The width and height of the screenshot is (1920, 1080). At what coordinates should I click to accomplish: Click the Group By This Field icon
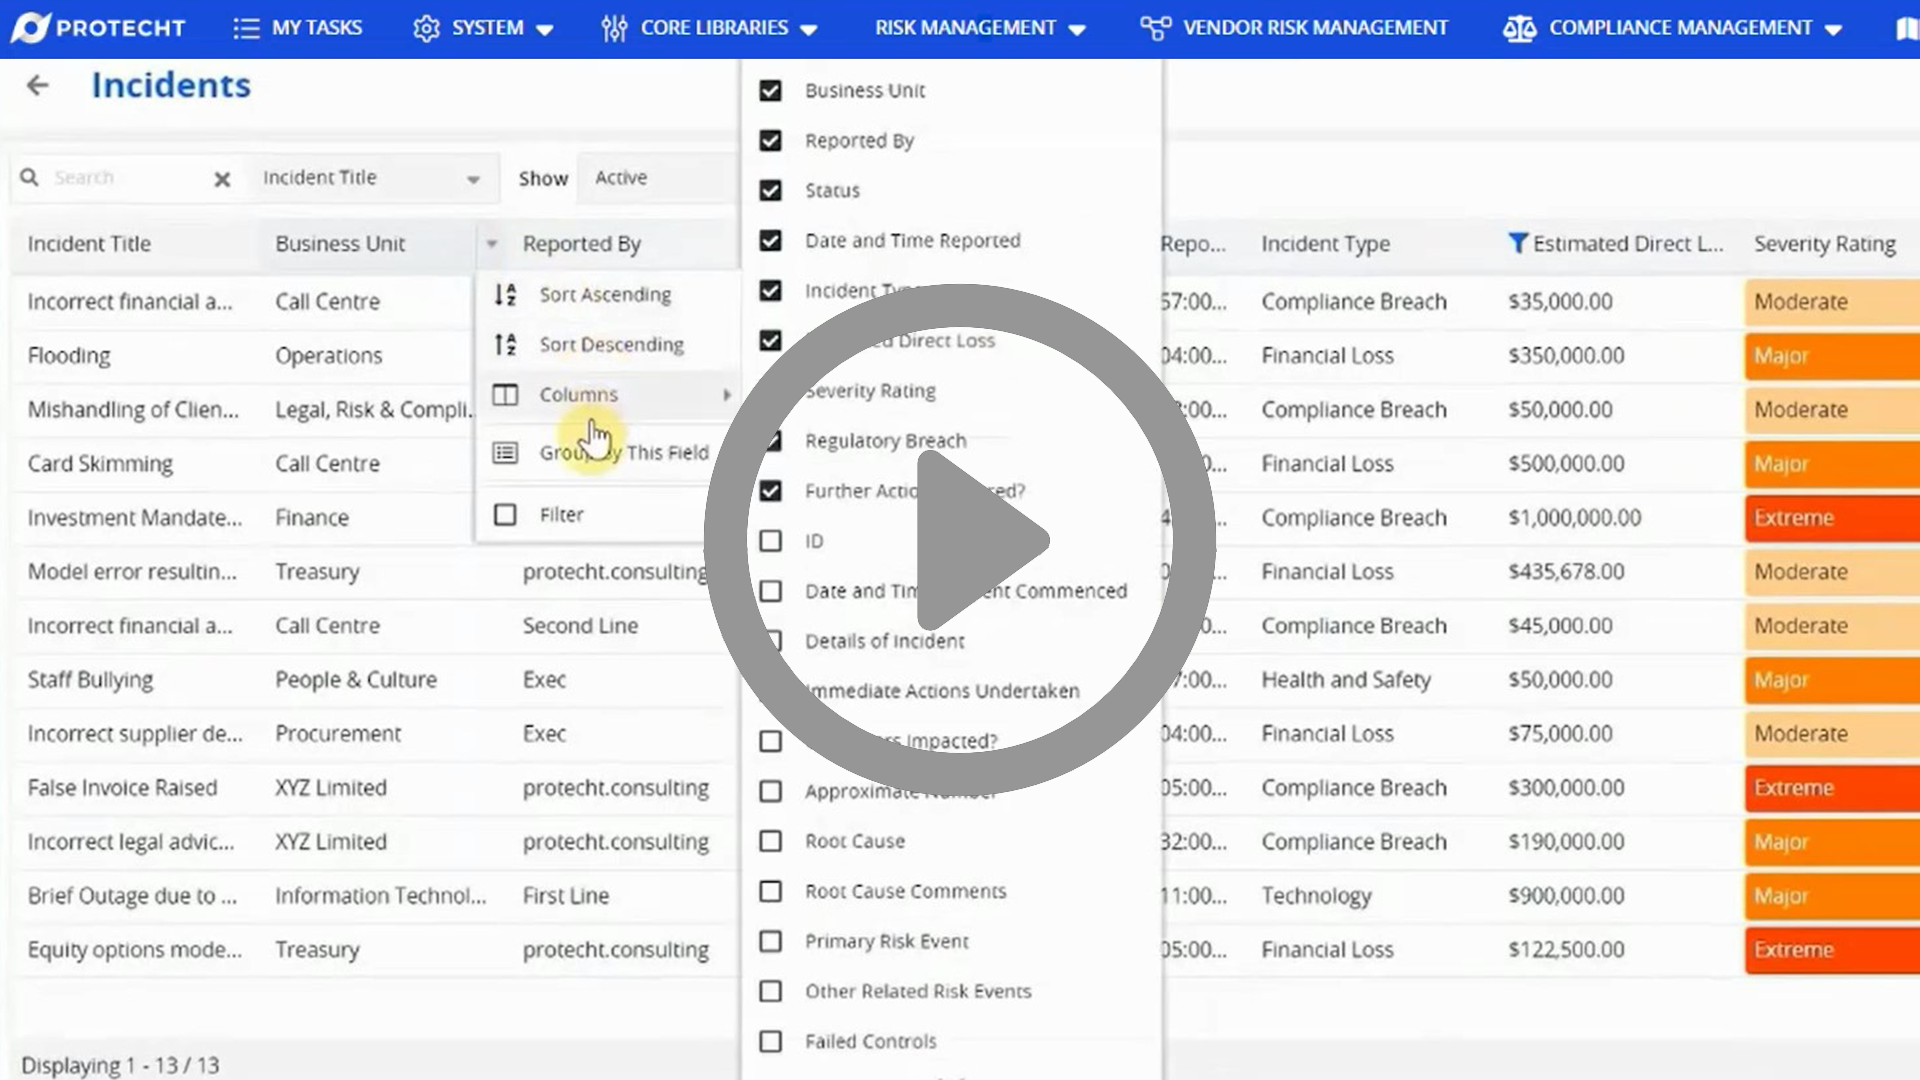point(506,452)
